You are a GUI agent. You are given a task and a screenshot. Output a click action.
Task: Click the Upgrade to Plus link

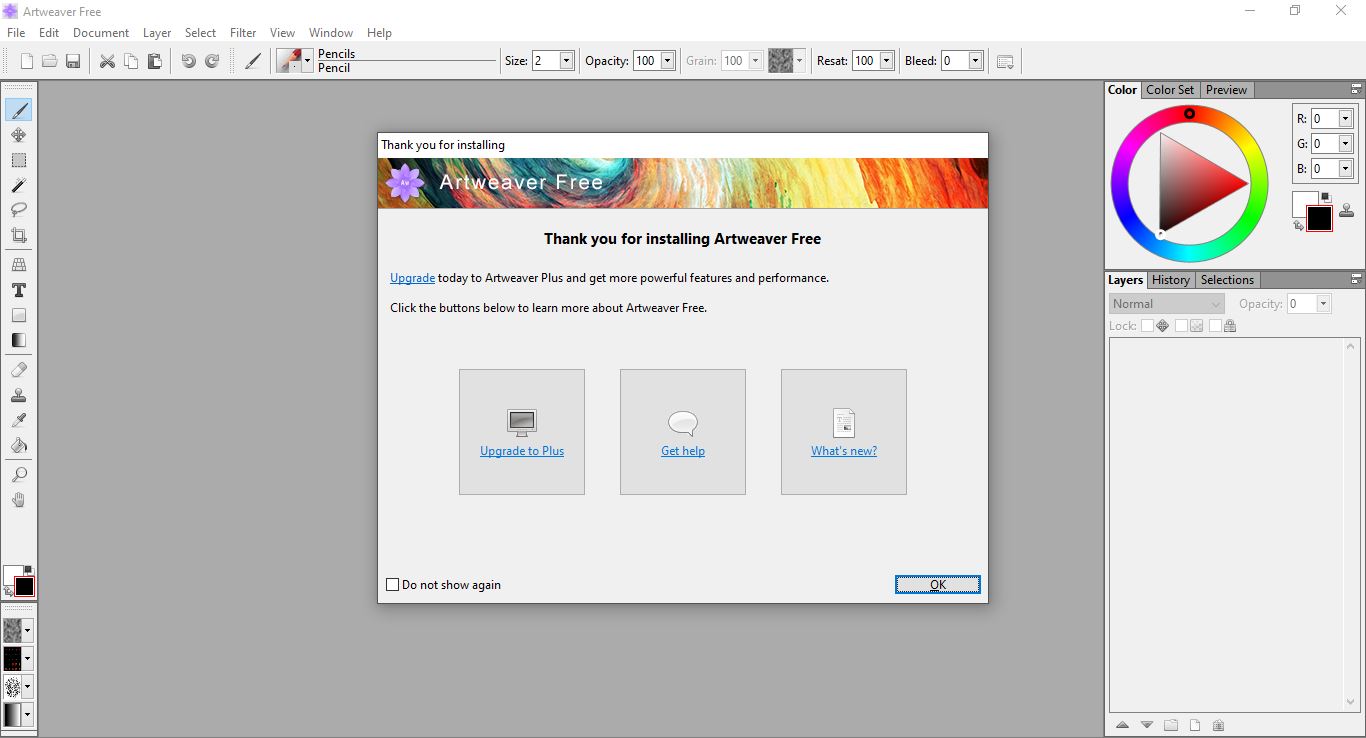click(522, 451)
